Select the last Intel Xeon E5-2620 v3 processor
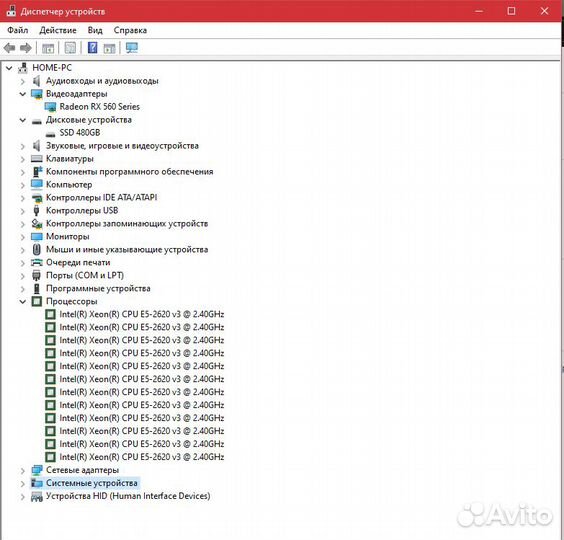 142,457
